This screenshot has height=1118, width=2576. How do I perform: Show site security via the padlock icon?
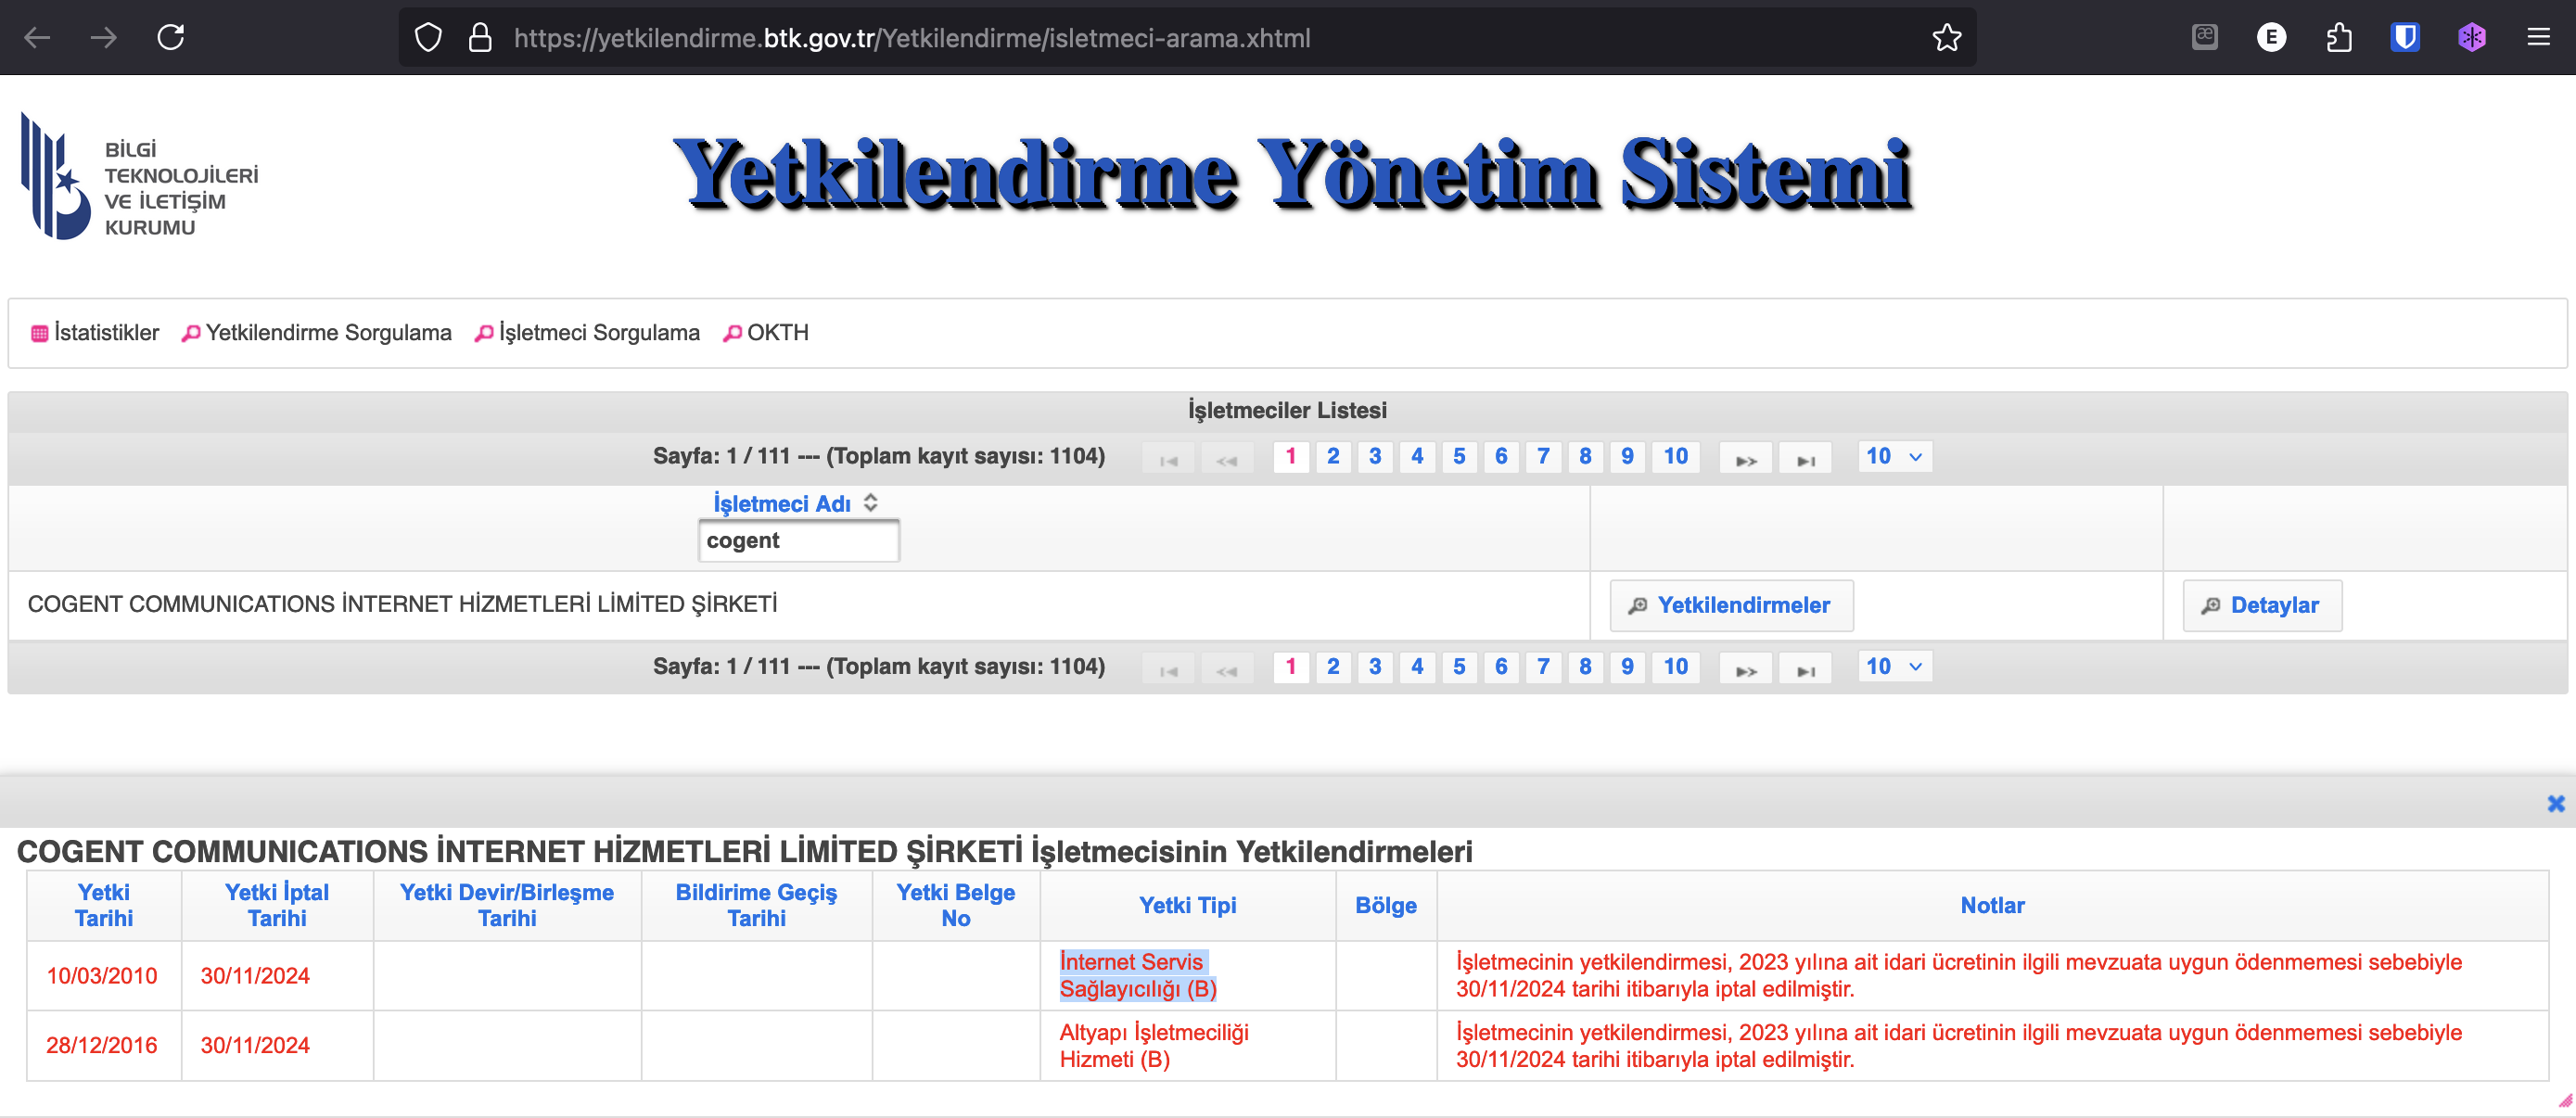coord(480,38)
